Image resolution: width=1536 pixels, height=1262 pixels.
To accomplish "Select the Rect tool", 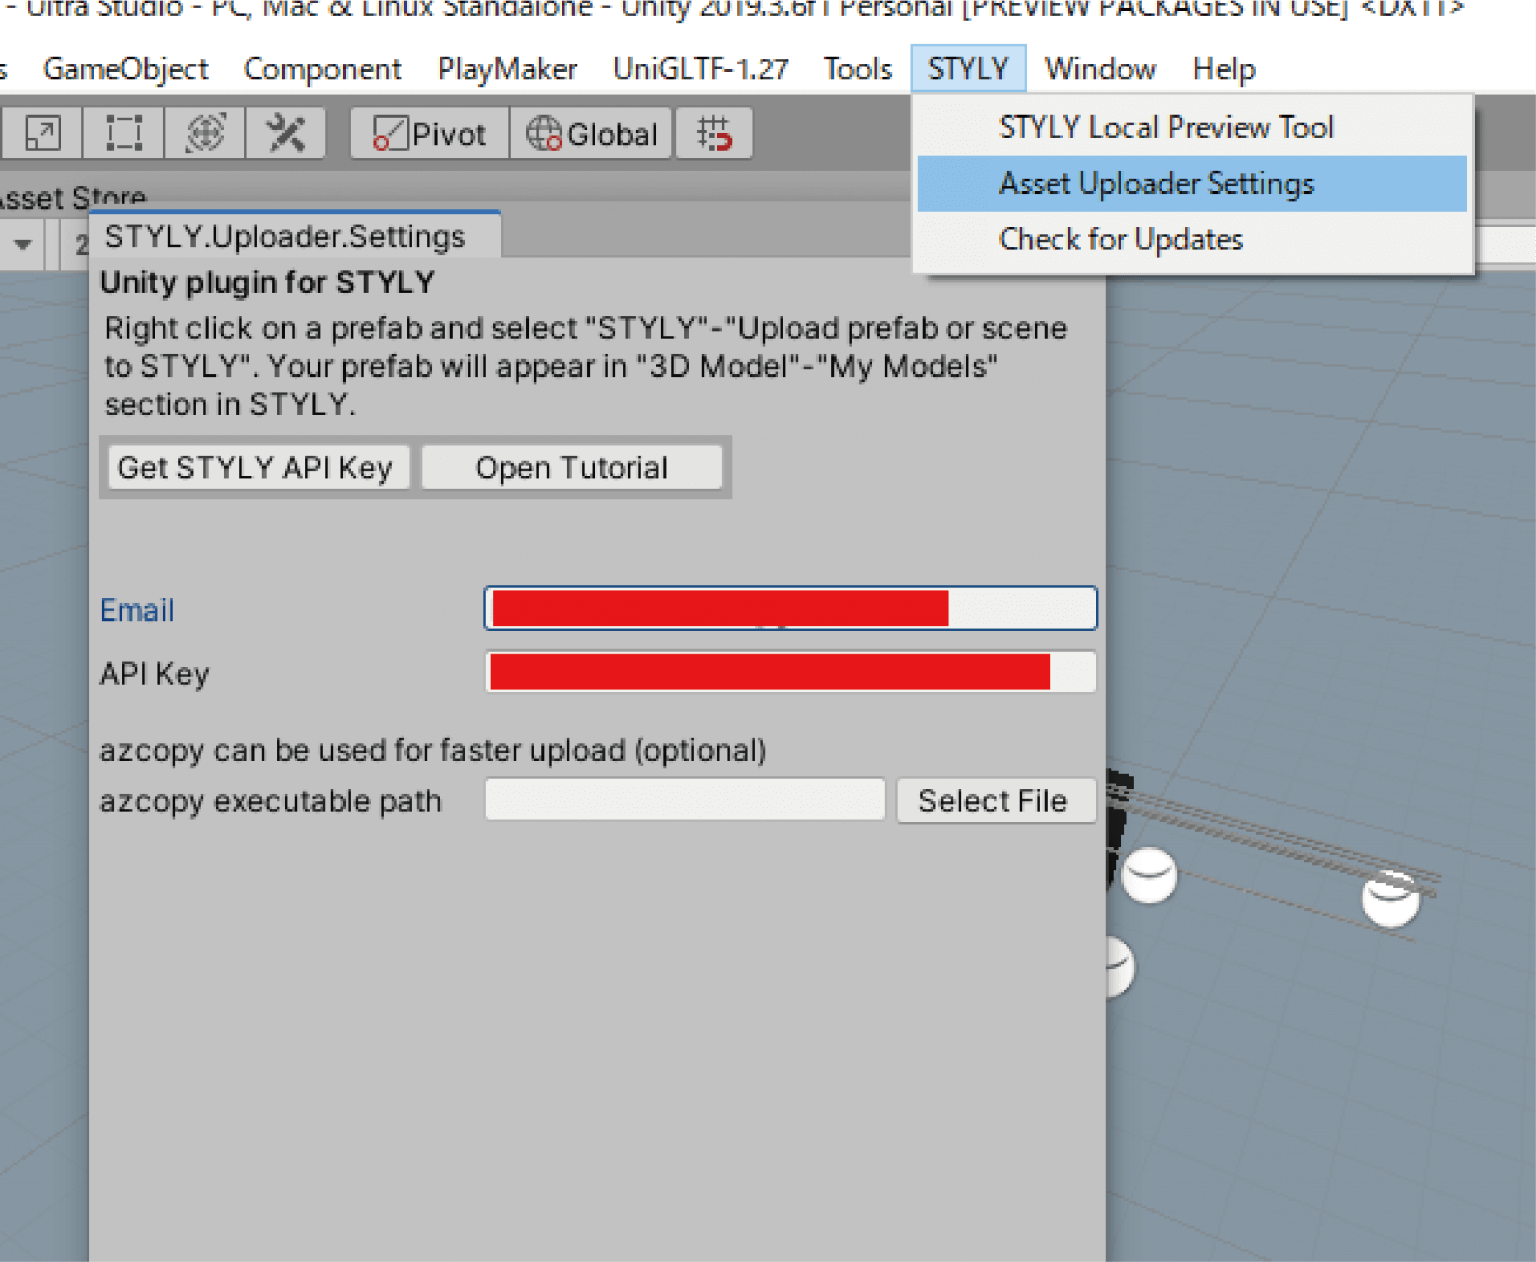I will click(x=122, y=132).
